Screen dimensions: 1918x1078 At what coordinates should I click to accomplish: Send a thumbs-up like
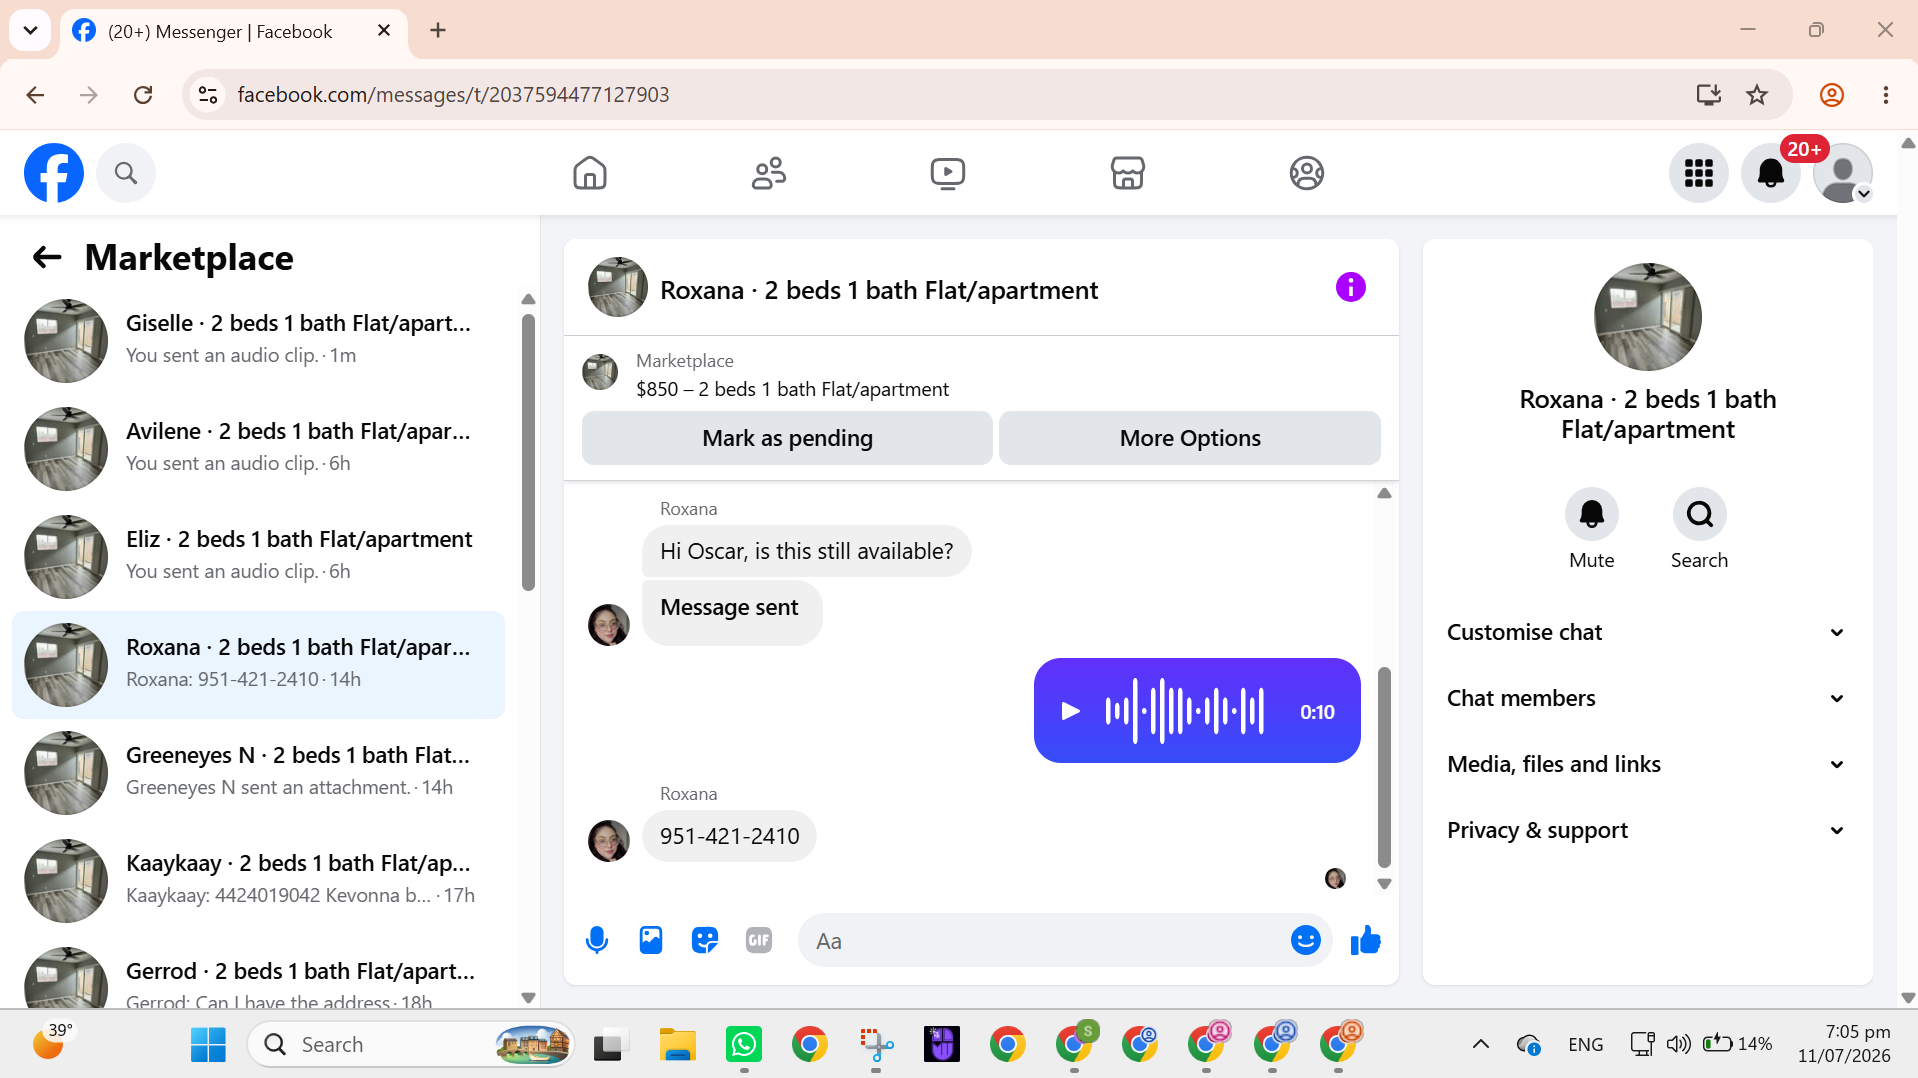coord(1365,940)
